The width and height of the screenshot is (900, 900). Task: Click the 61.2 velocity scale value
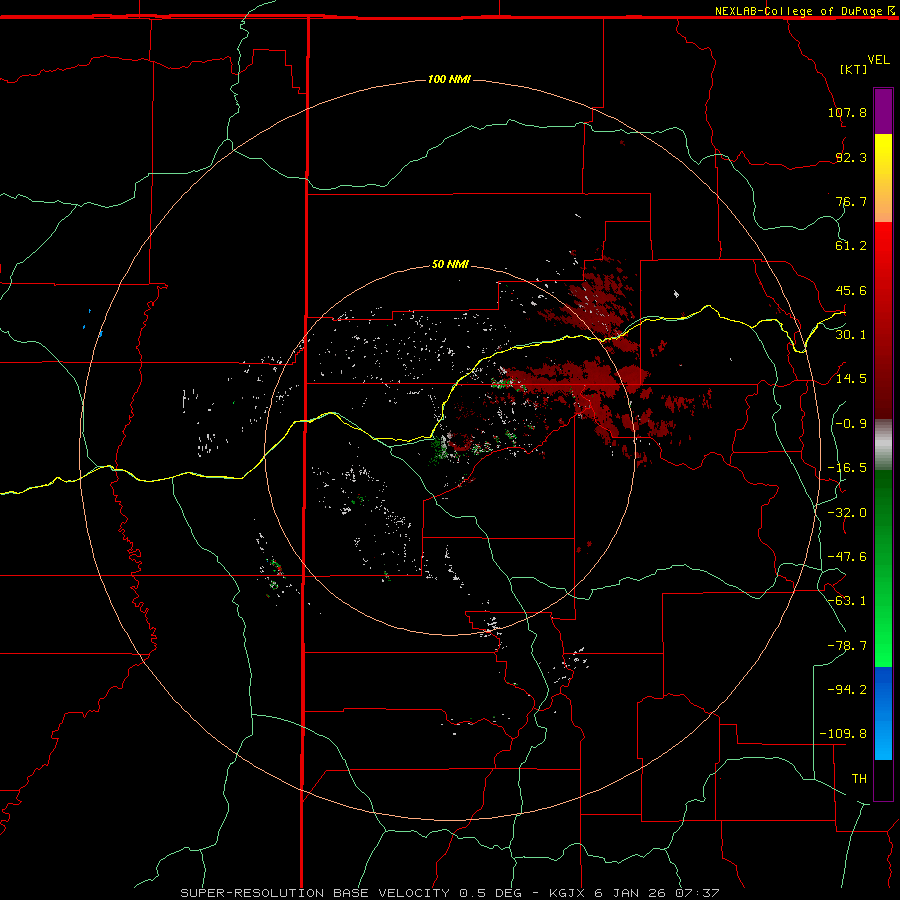click(x=851, y=246)
